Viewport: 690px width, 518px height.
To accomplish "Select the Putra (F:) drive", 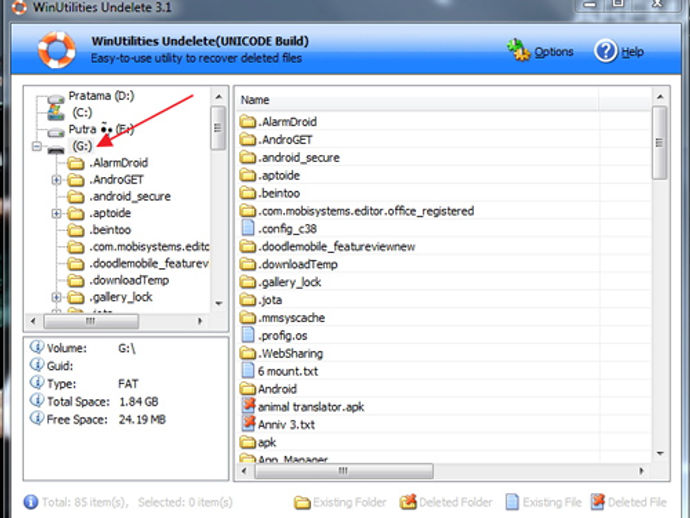I will 101,129.
